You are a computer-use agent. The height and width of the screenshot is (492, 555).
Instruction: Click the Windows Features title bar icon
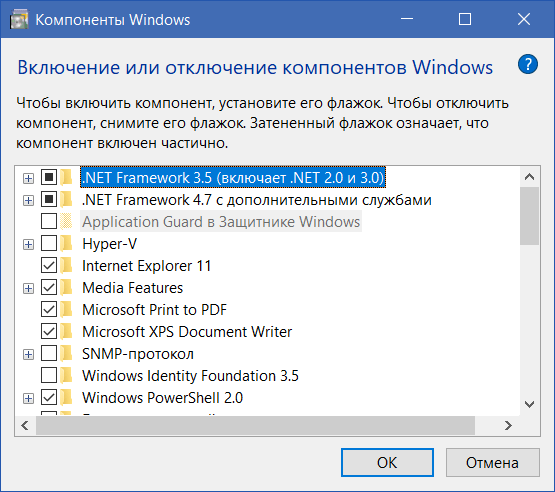coord(19,19)
